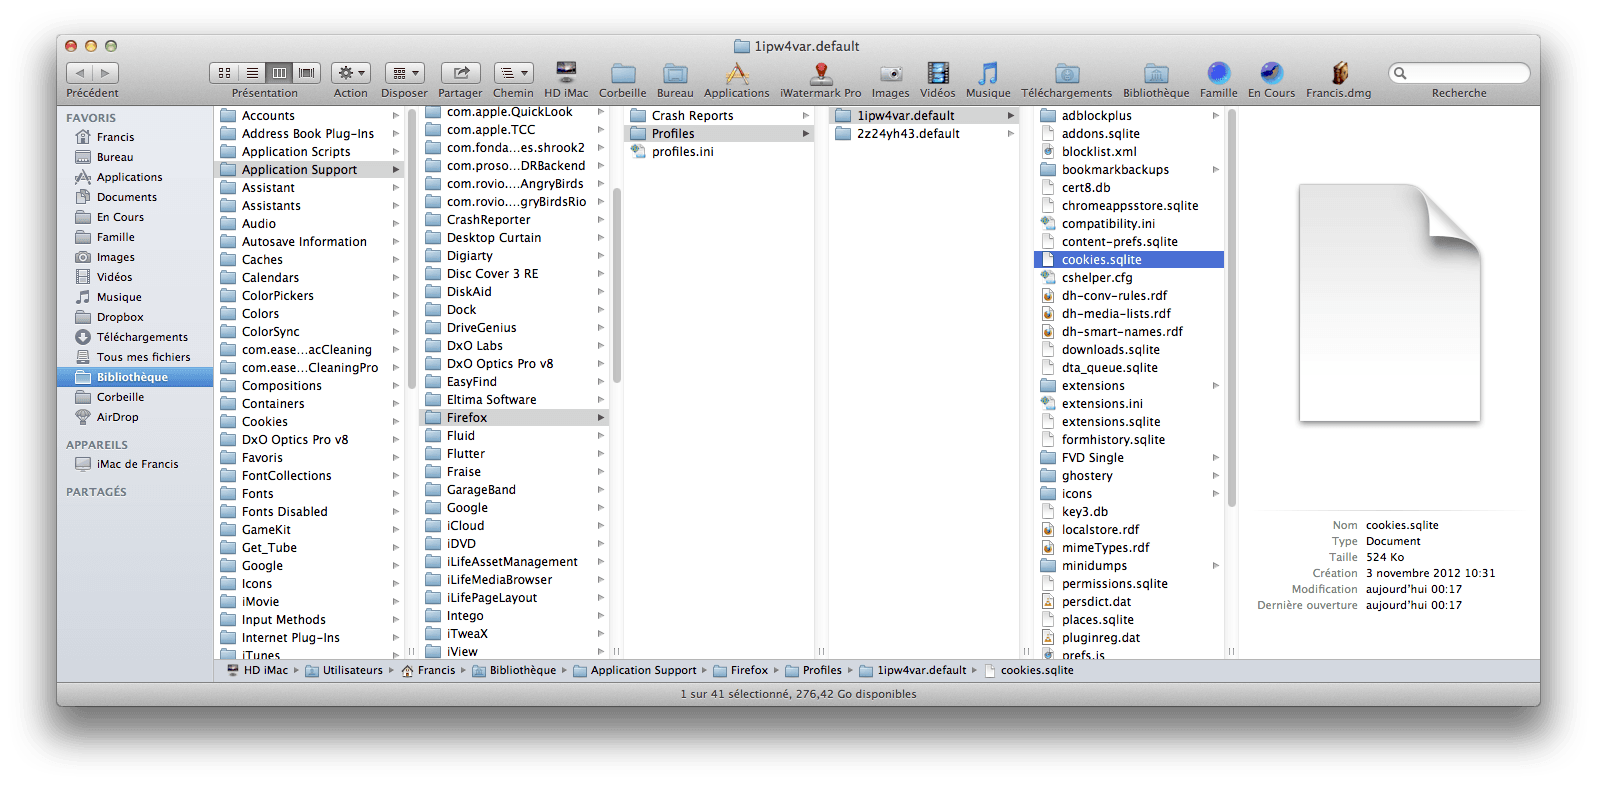Expand ghostery folder arrow

pyautogui.click(x=1216, y=476)
